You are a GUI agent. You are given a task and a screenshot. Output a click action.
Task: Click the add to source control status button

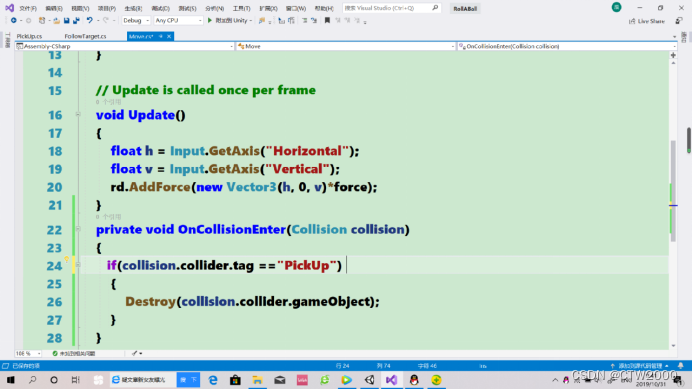coord(640,366)
